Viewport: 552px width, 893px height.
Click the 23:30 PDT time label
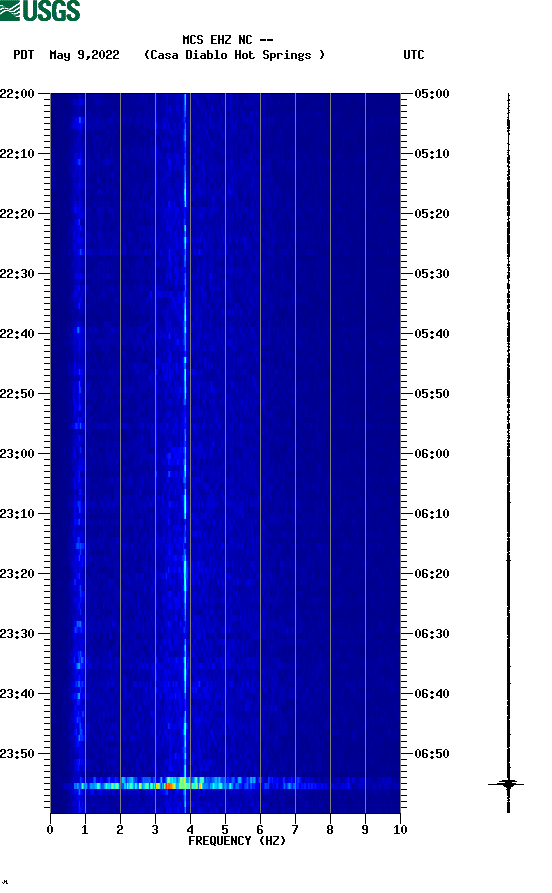pyautogui.click(x=17, y=634)
